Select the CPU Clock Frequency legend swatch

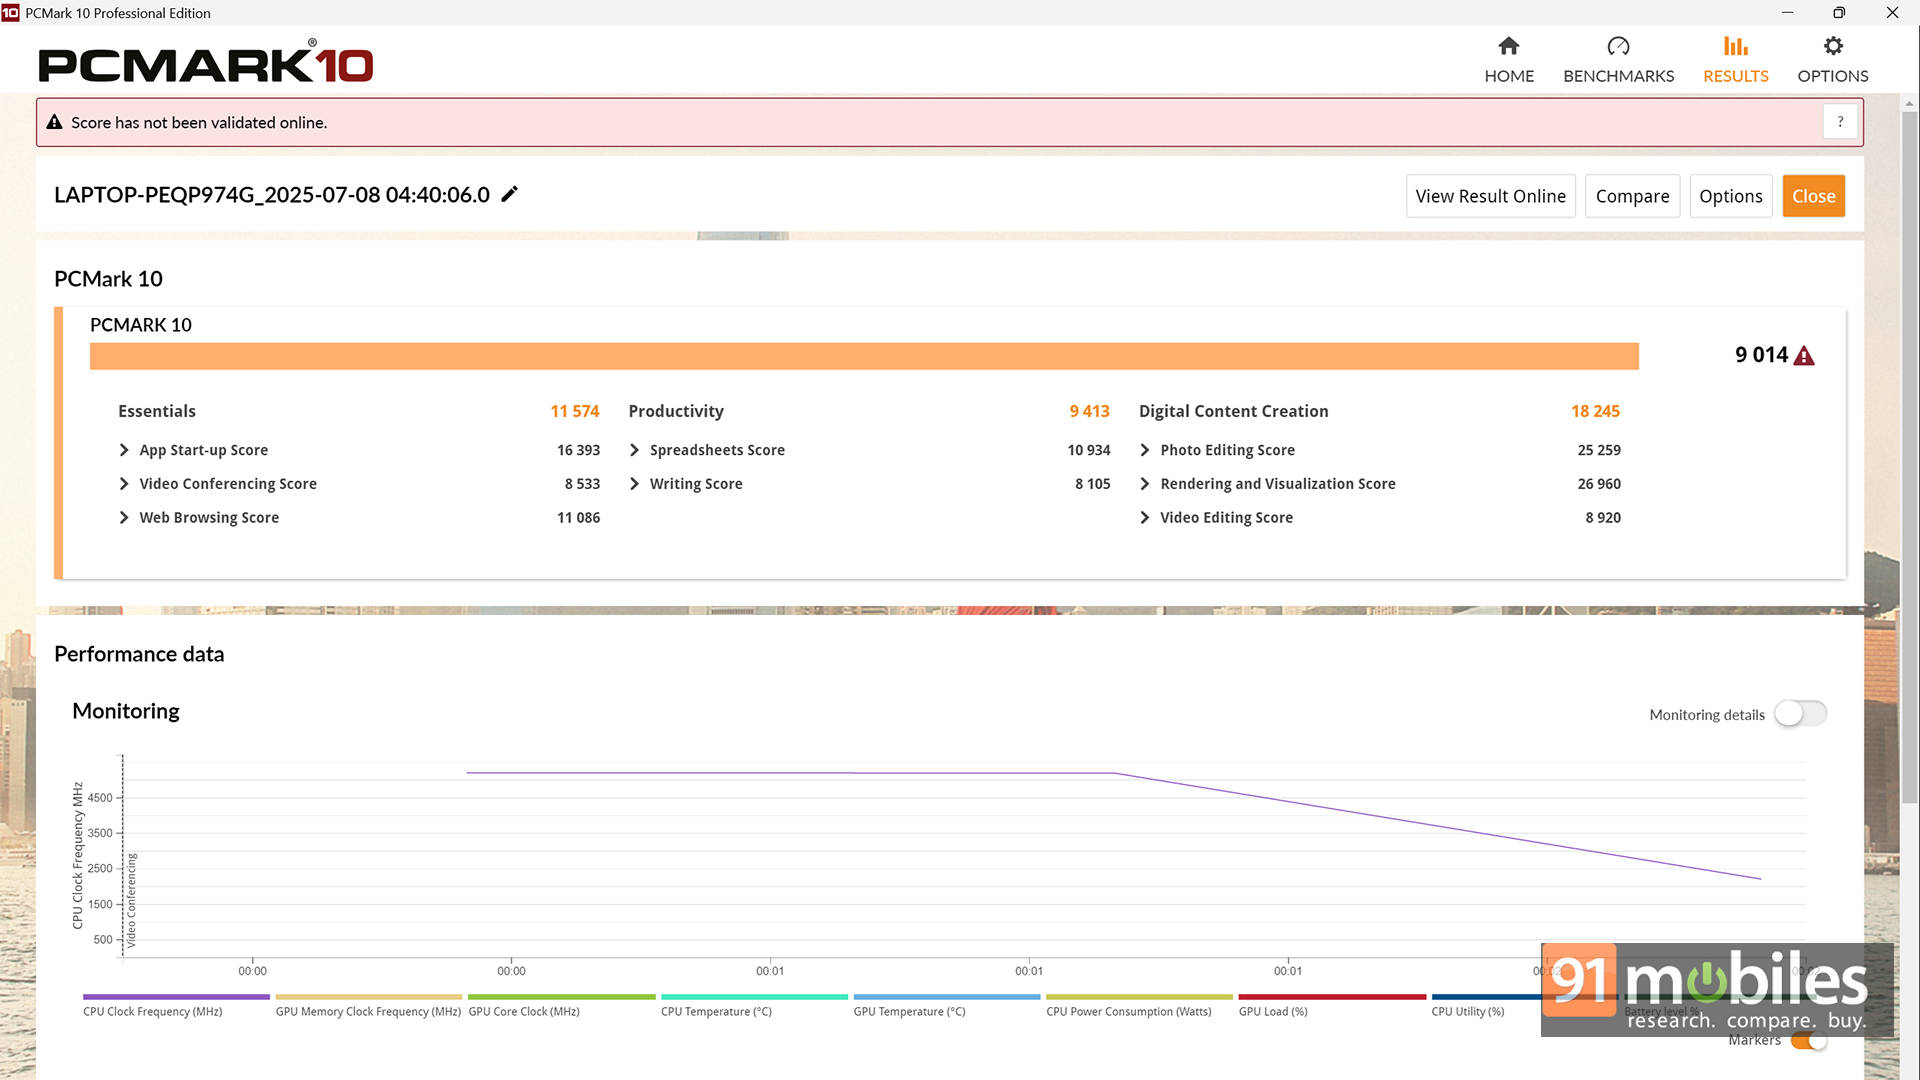pos(176,997)
